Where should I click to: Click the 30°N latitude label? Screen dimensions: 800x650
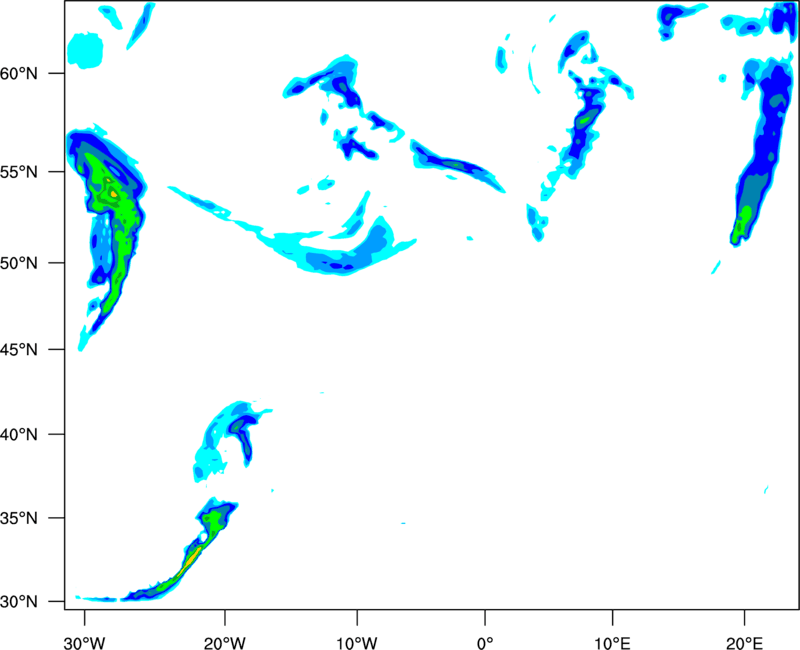point(19,602)
